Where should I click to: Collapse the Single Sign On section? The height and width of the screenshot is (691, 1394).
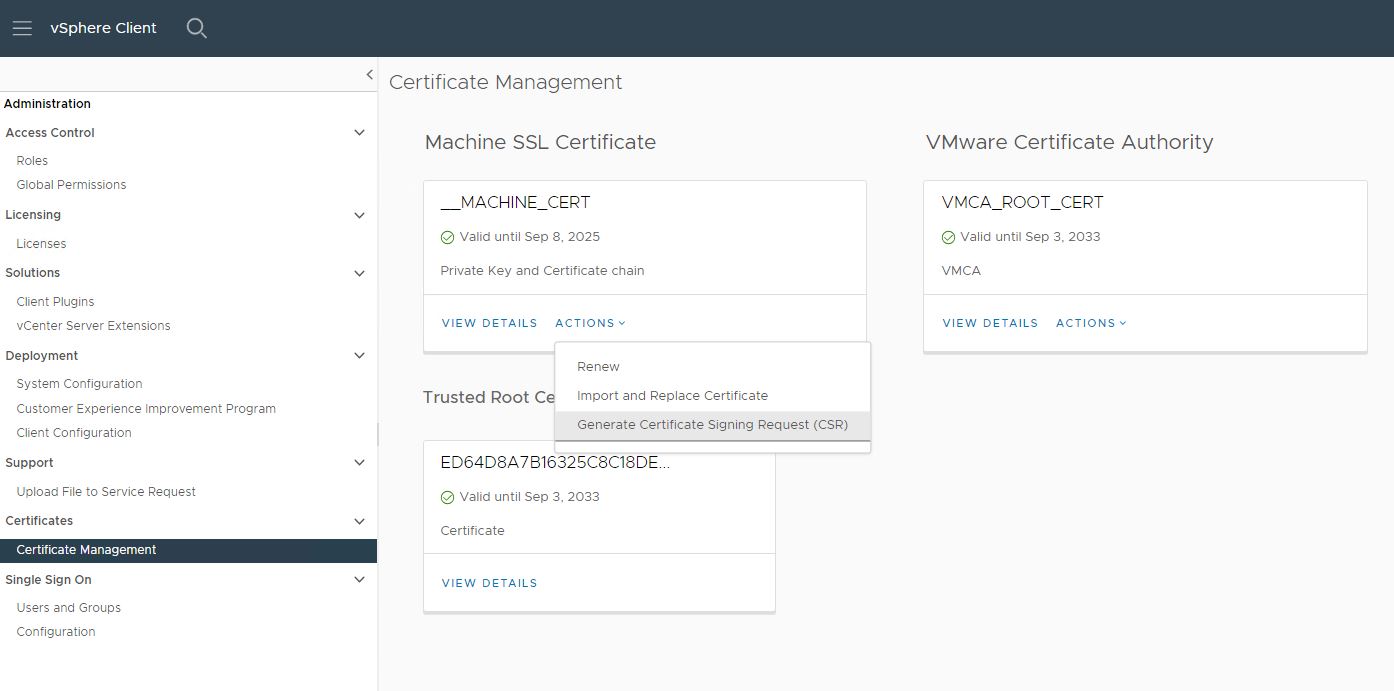click(x=359, y=579)
